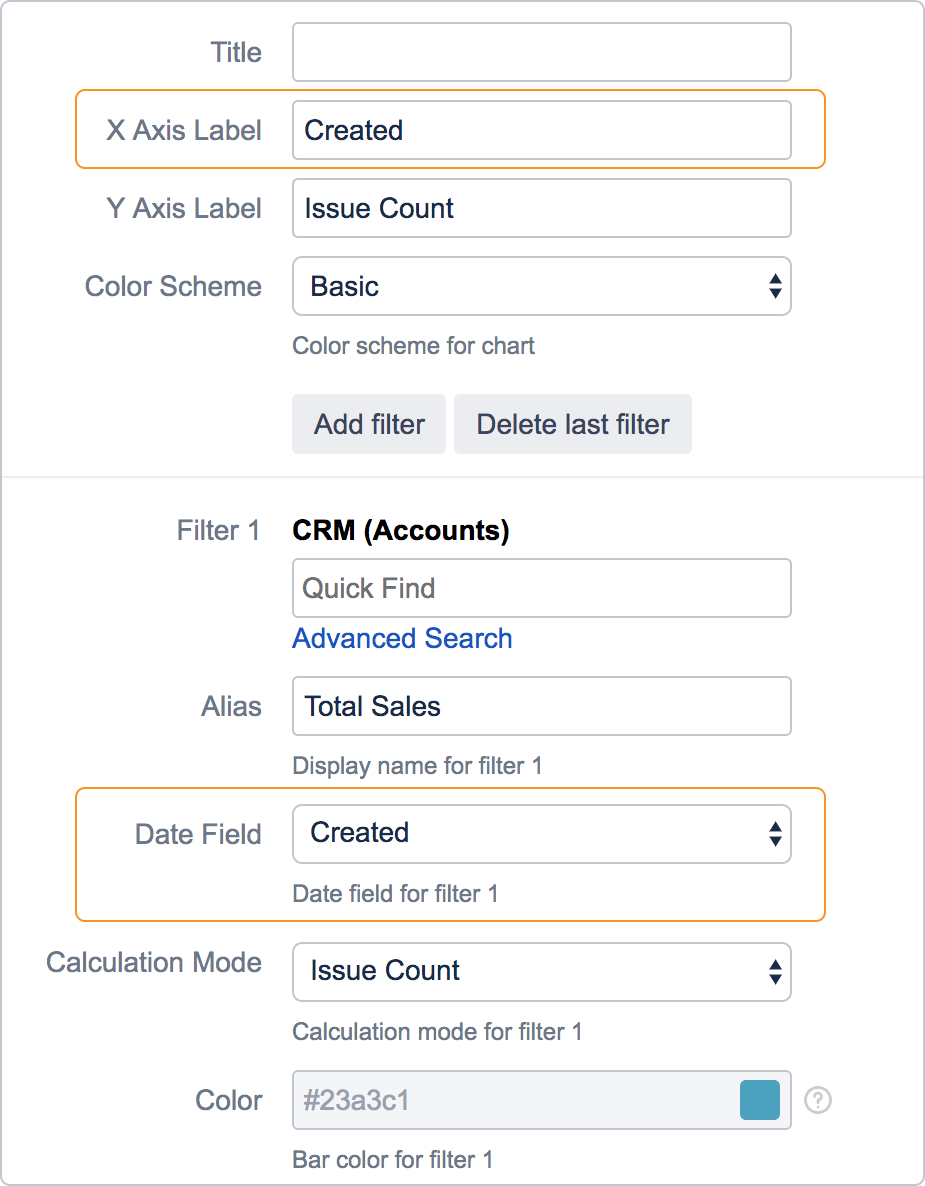Viewport: 925px width, 1186px height.
Task: Open the Calculation Mode dropdown showing Issue Count
Action: [541, 971]
